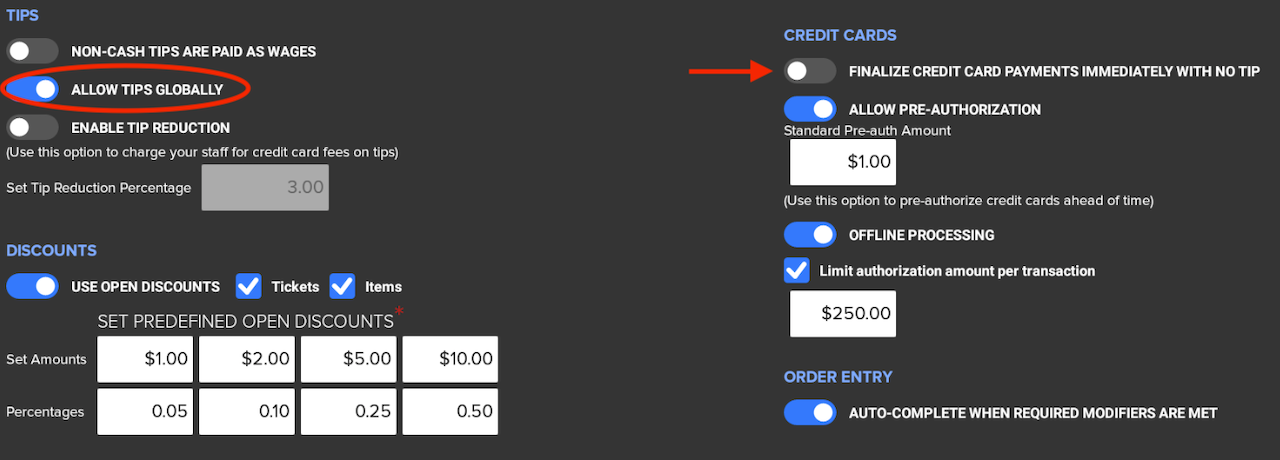Disable the Offline Processing toggle

(x=810, y=235)
